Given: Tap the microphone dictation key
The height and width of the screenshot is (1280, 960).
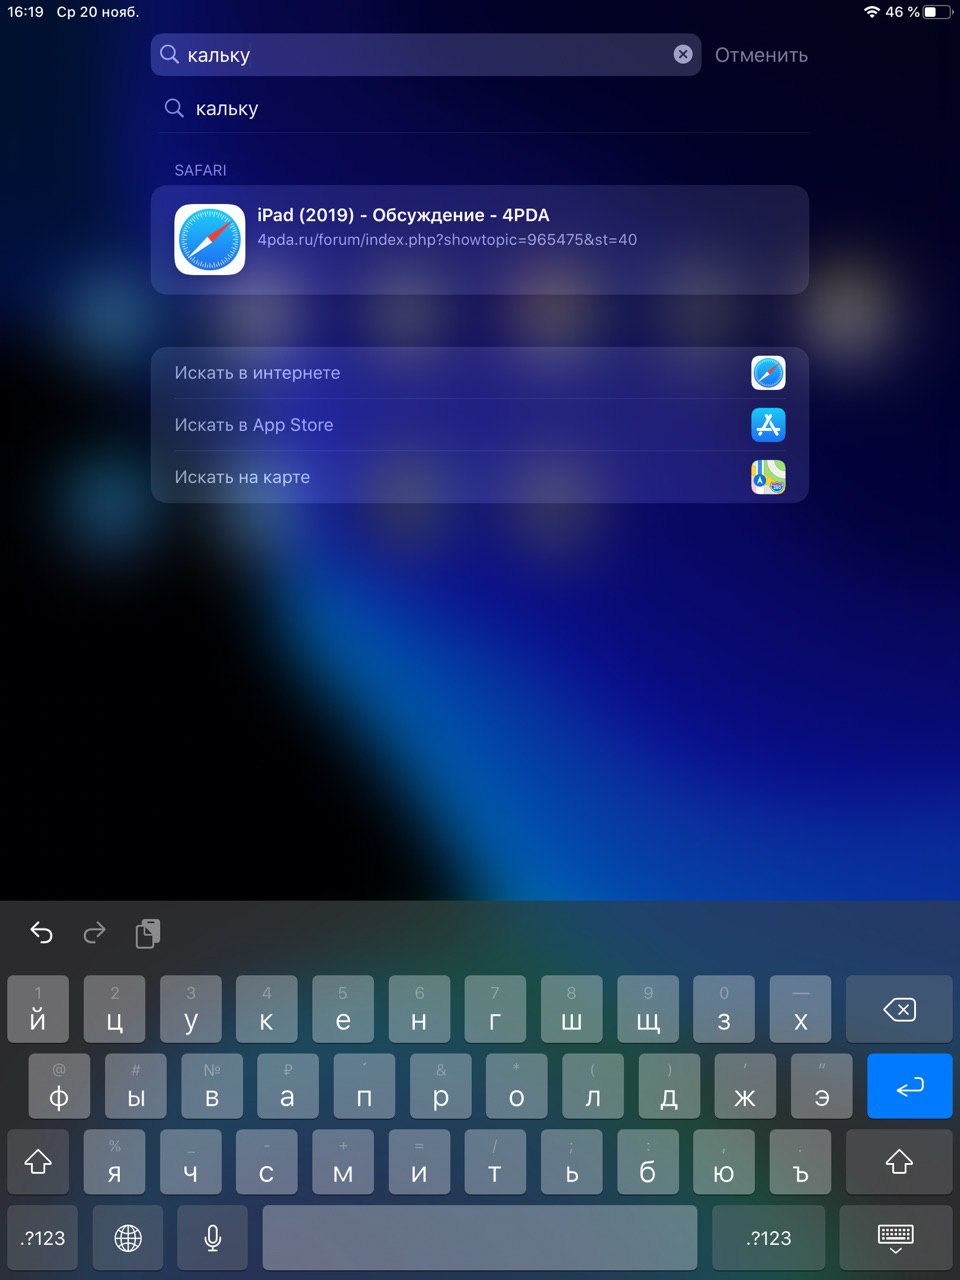Looking at the screenshot, I should (212, 1238).
